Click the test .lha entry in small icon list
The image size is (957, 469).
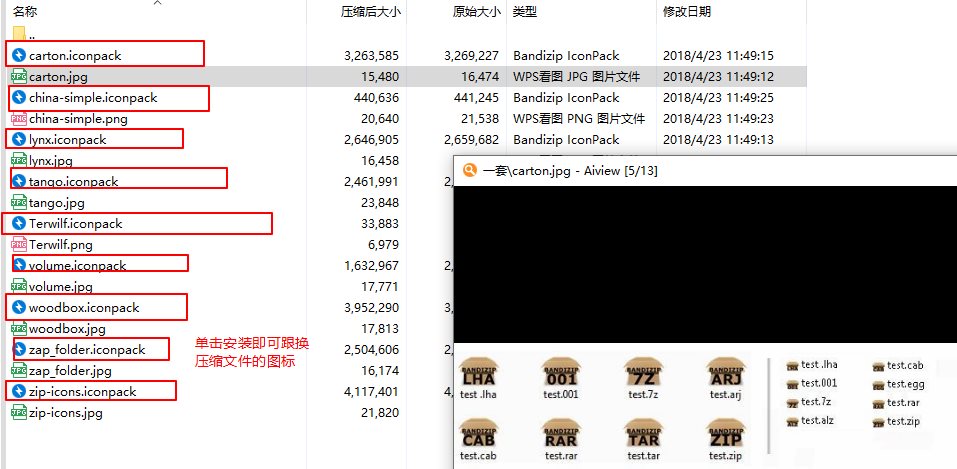(812, 365)
